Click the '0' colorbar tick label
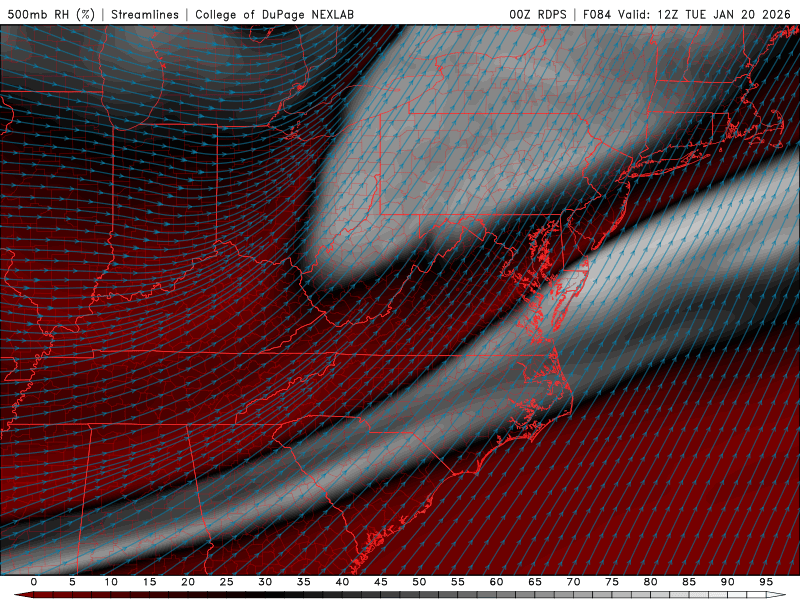 point(34,582)
